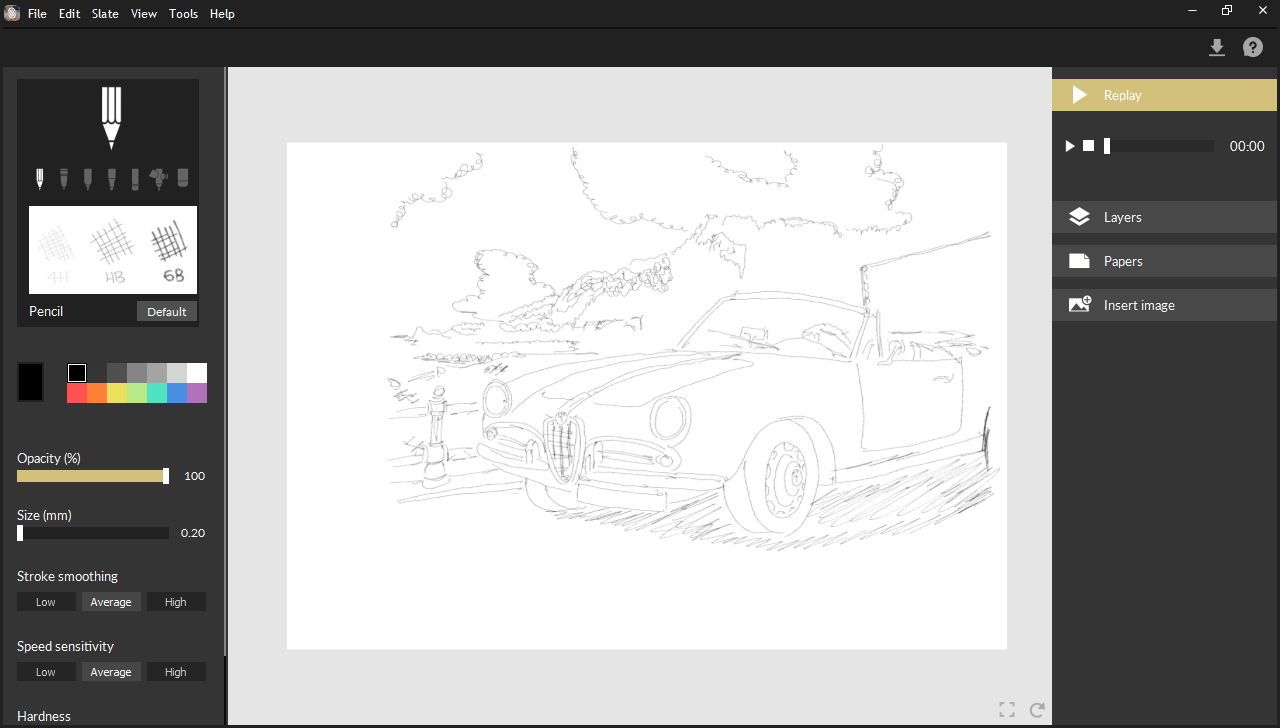The image size is (1280, 728).
Task: Set Speed sensitivity to Low
Action: coord(46,672)
